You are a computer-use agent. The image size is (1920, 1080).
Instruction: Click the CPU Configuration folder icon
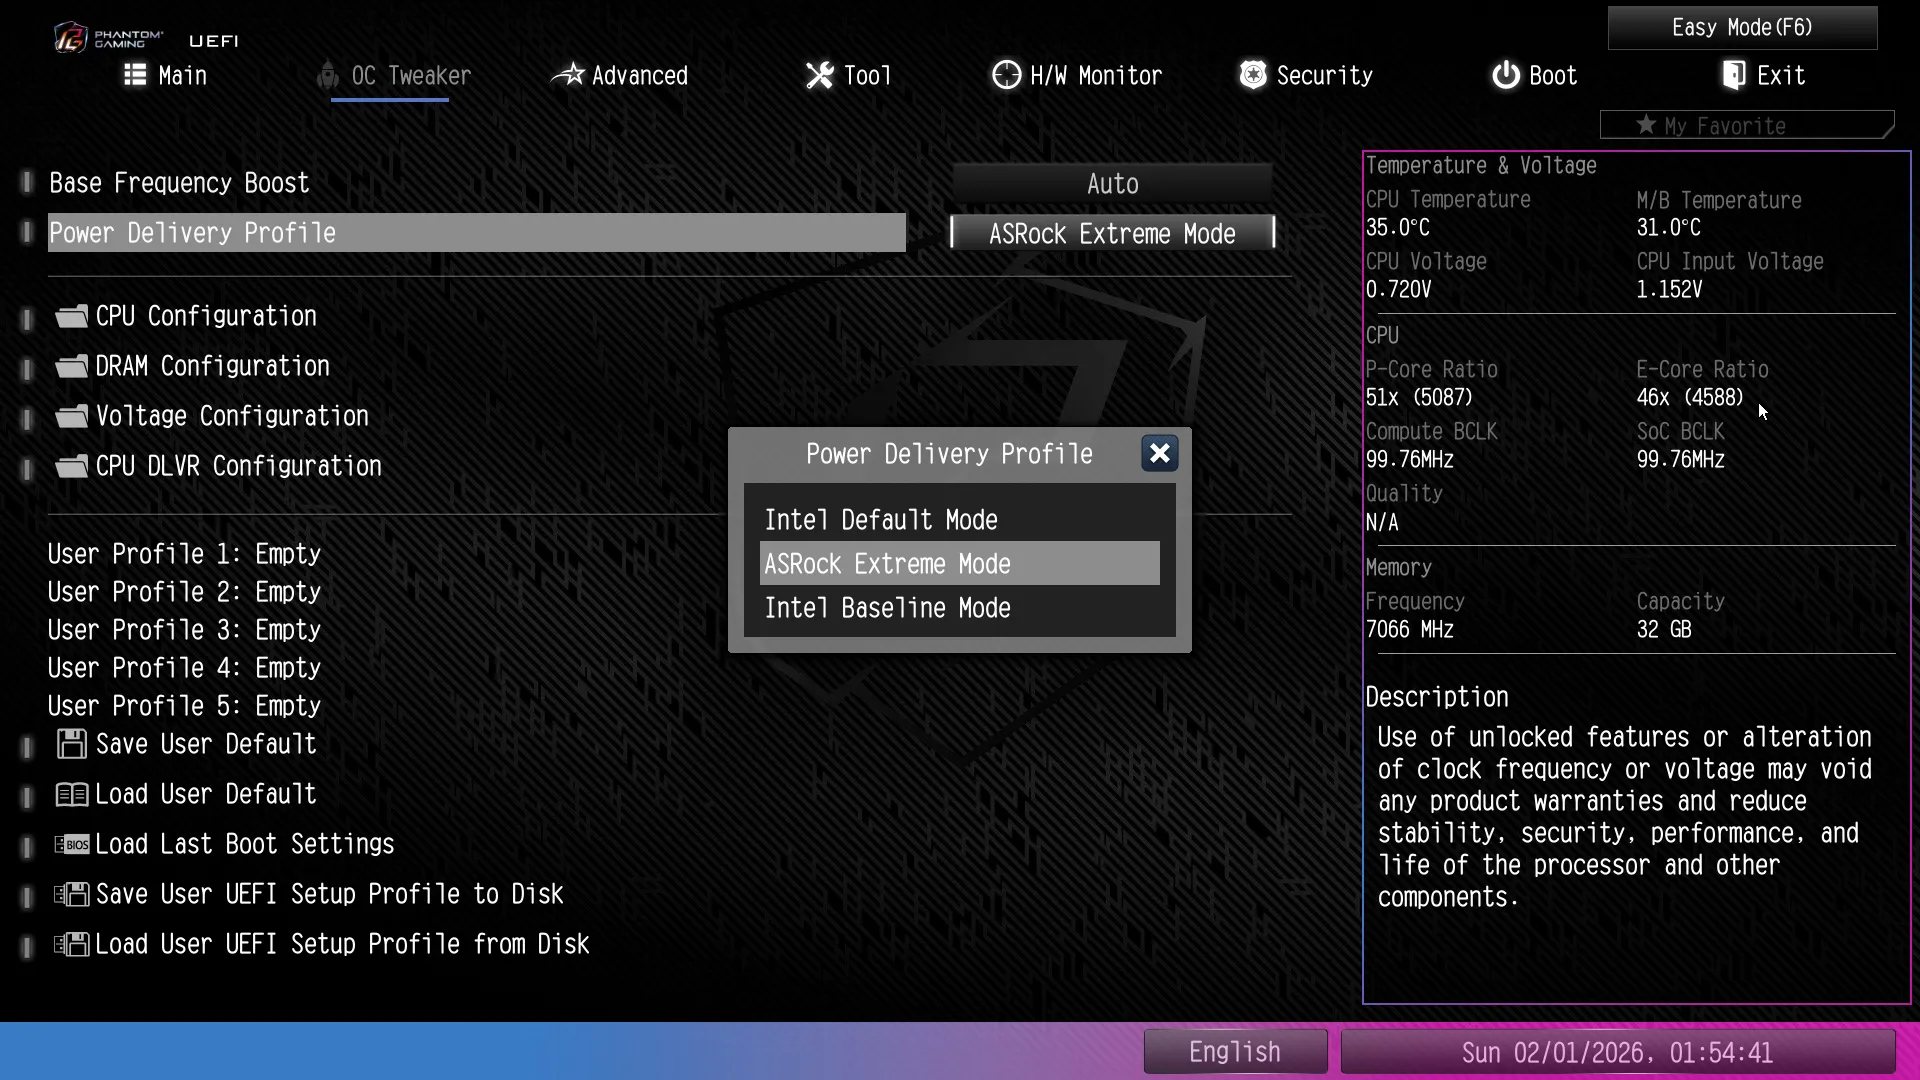tap(71, 316)
